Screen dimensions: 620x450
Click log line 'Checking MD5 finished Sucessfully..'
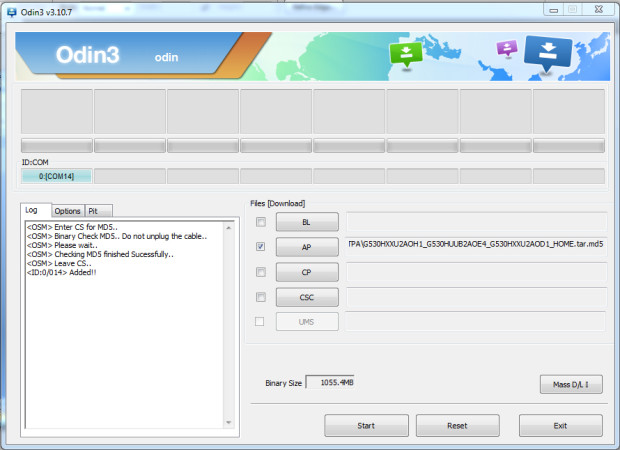click(x=100, y=254)
